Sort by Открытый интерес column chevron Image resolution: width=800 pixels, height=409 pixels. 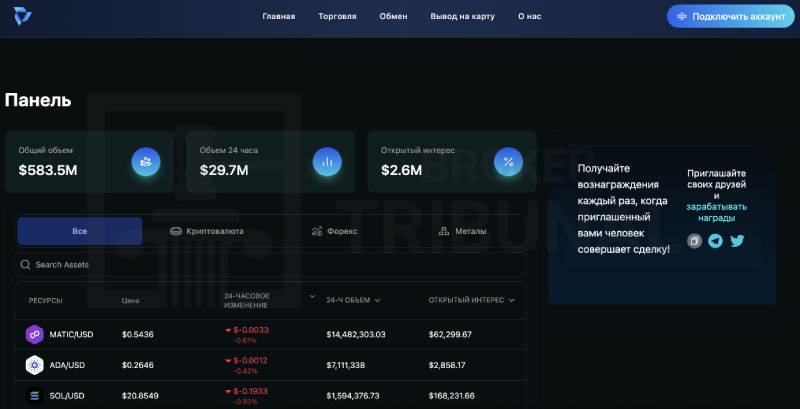[511, 300]
